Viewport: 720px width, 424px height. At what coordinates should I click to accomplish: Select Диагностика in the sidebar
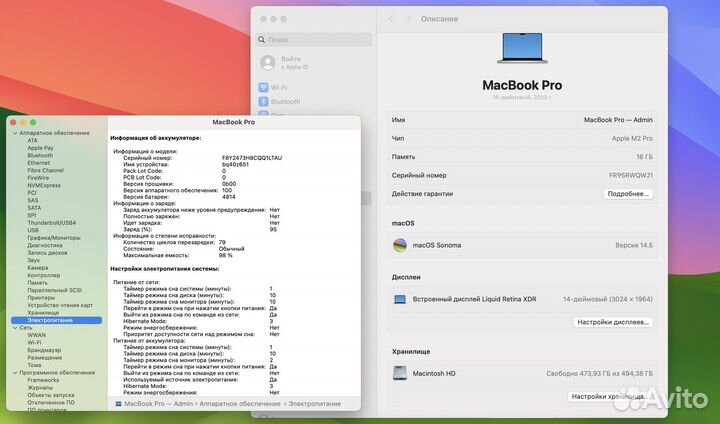click(45, 245)
